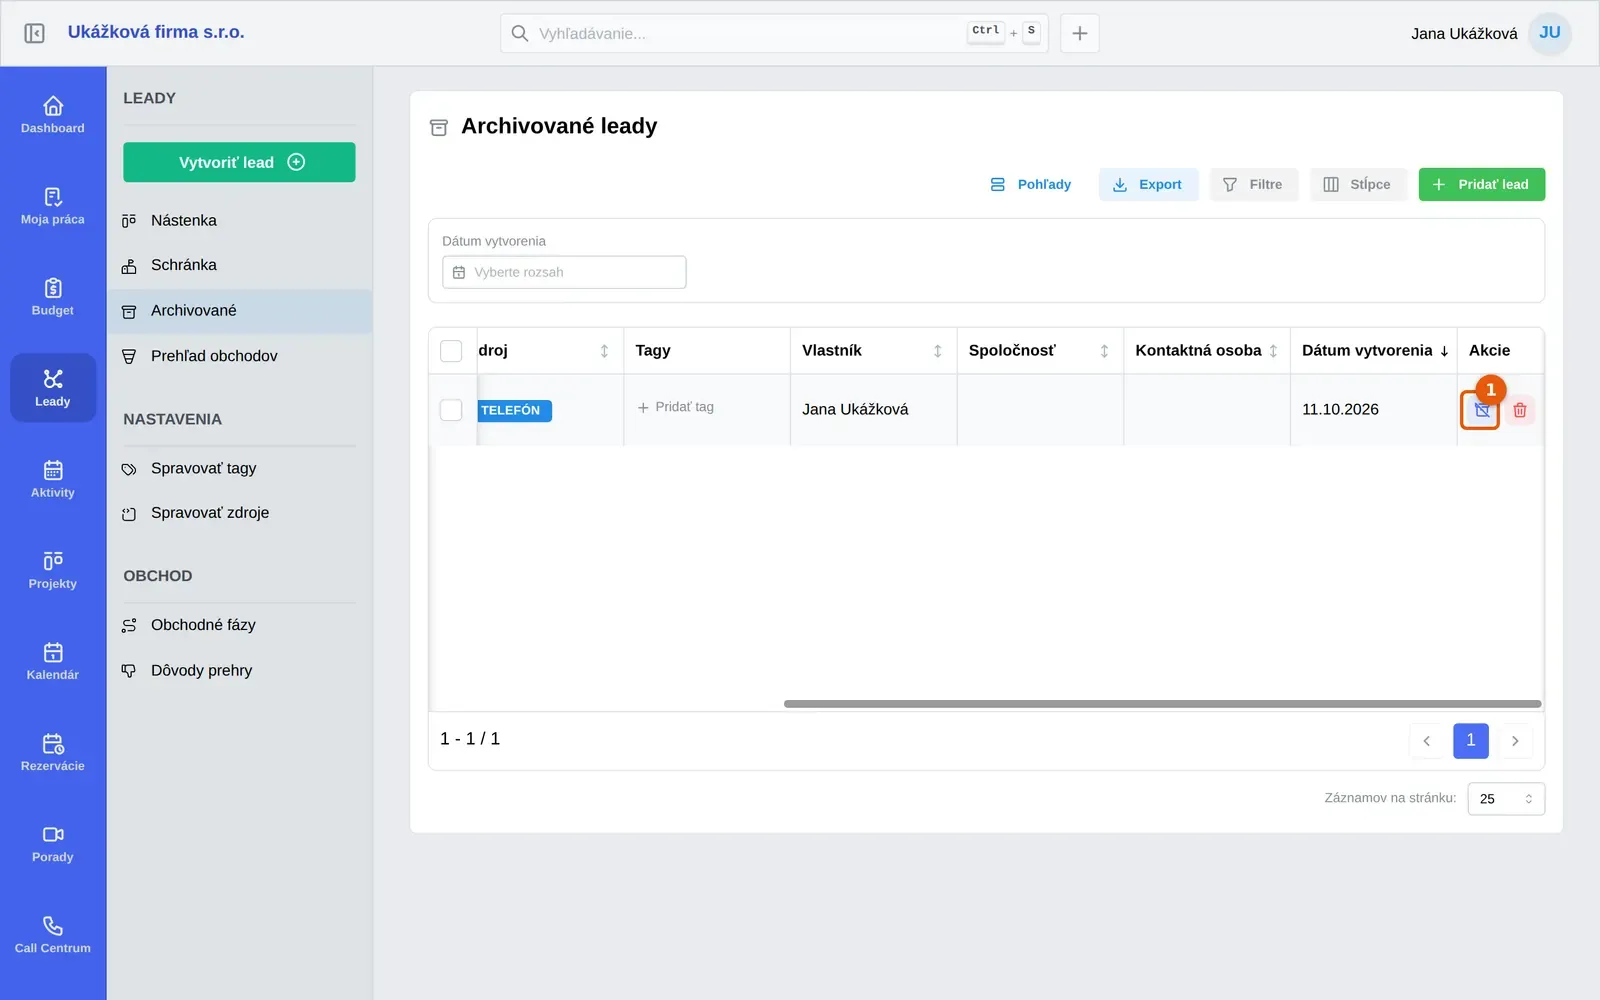Open records per page dropdown
Image resolution: width=1600 pixels, height=1000 pixels.
point(1506,799)
